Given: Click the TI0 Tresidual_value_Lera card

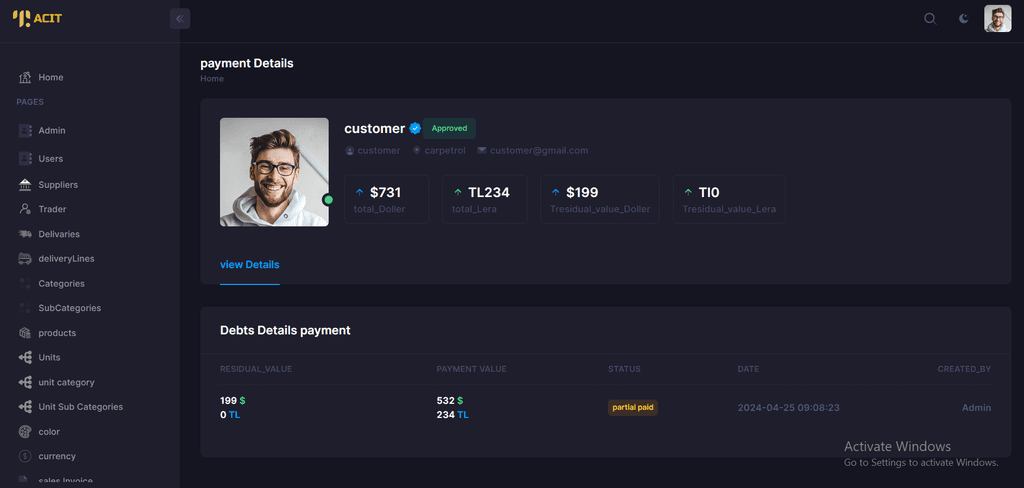Looking at the screenshot, I should (729, 199).
